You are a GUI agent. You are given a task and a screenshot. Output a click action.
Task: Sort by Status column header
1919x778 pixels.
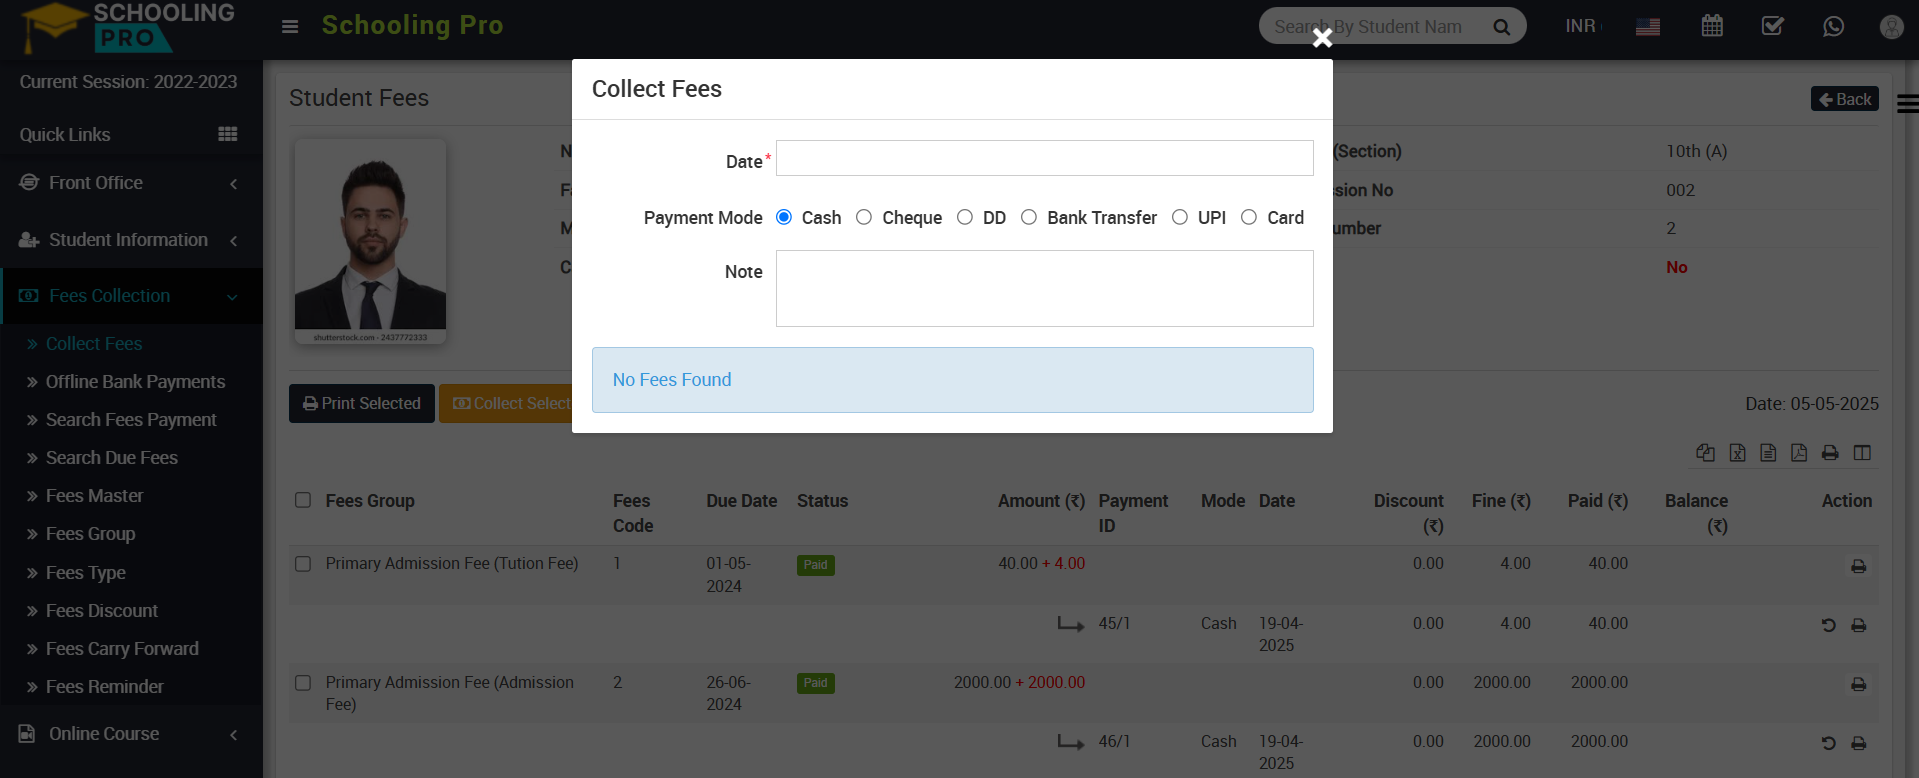pyautogui.click(x=823, y=501)
